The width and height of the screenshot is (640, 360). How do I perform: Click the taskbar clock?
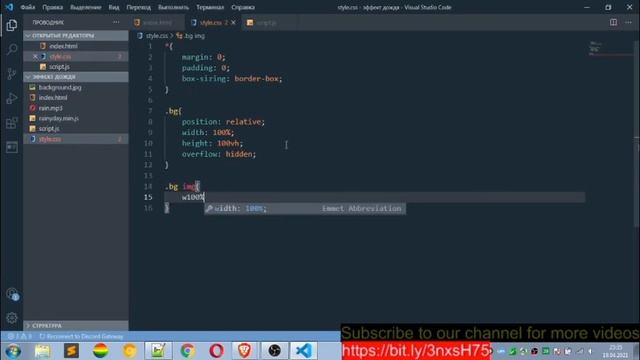pyautogui.click(x=615, y=351)
